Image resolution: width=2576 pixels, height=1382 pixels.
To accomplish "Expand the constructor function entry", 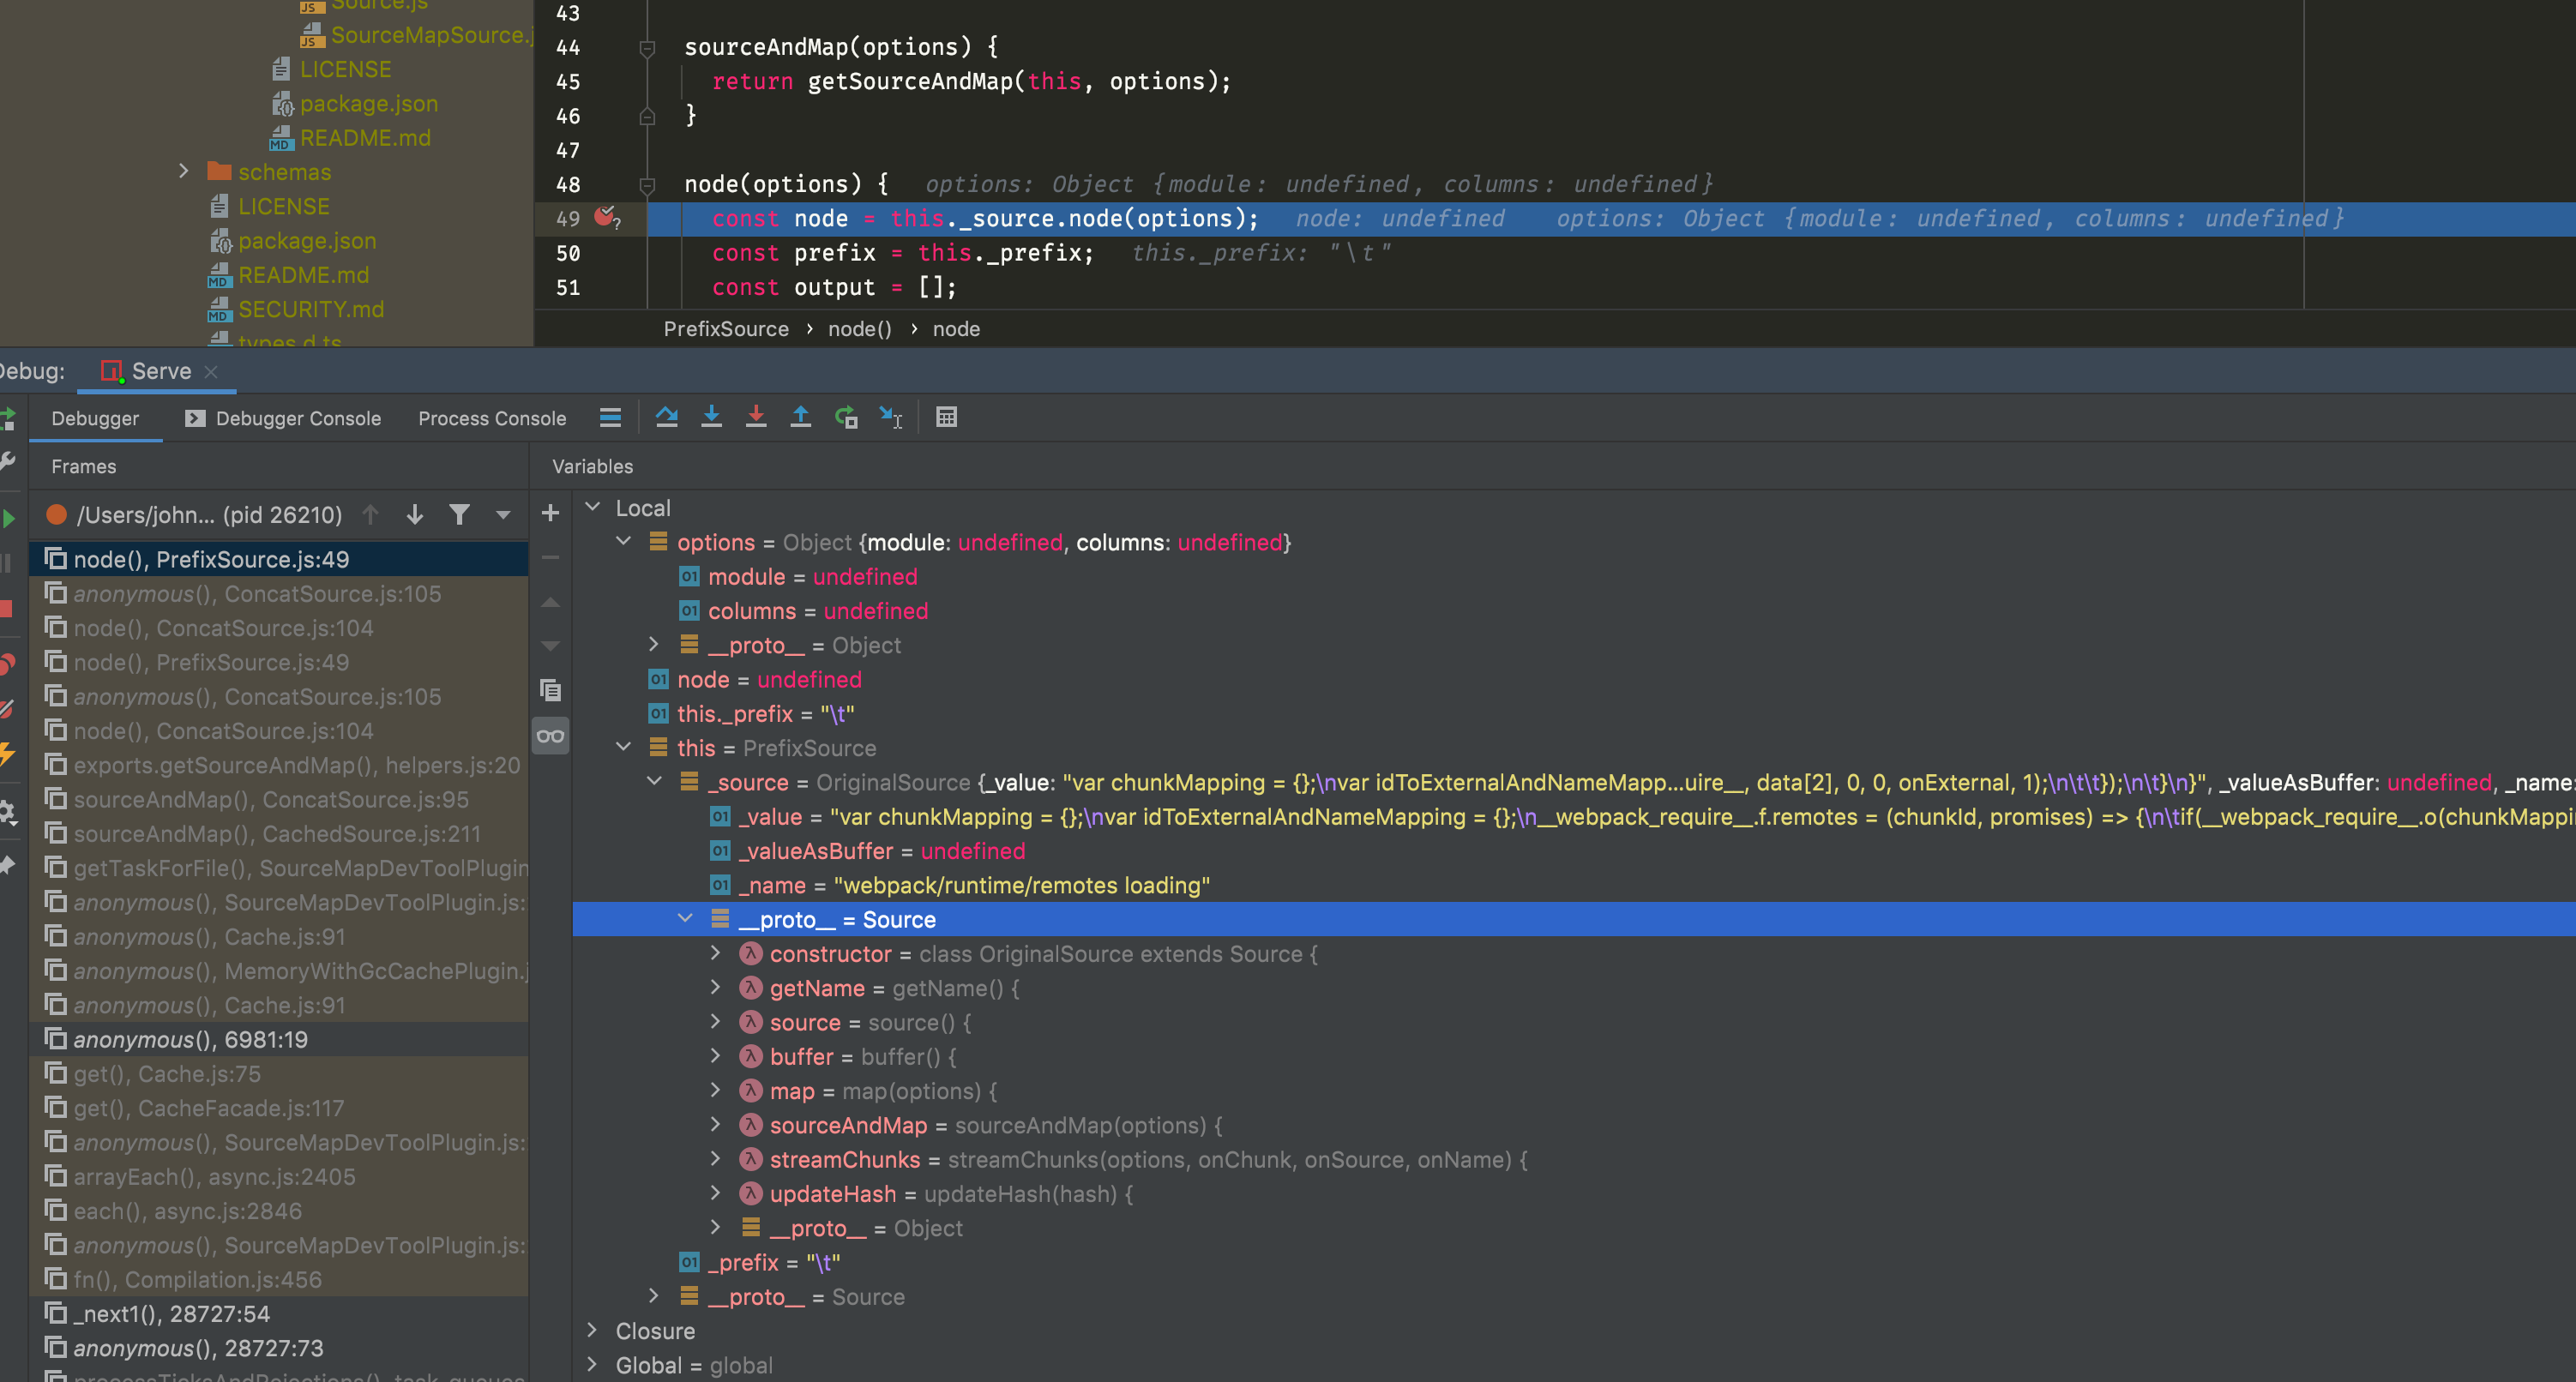I will [x=715, y=953].
